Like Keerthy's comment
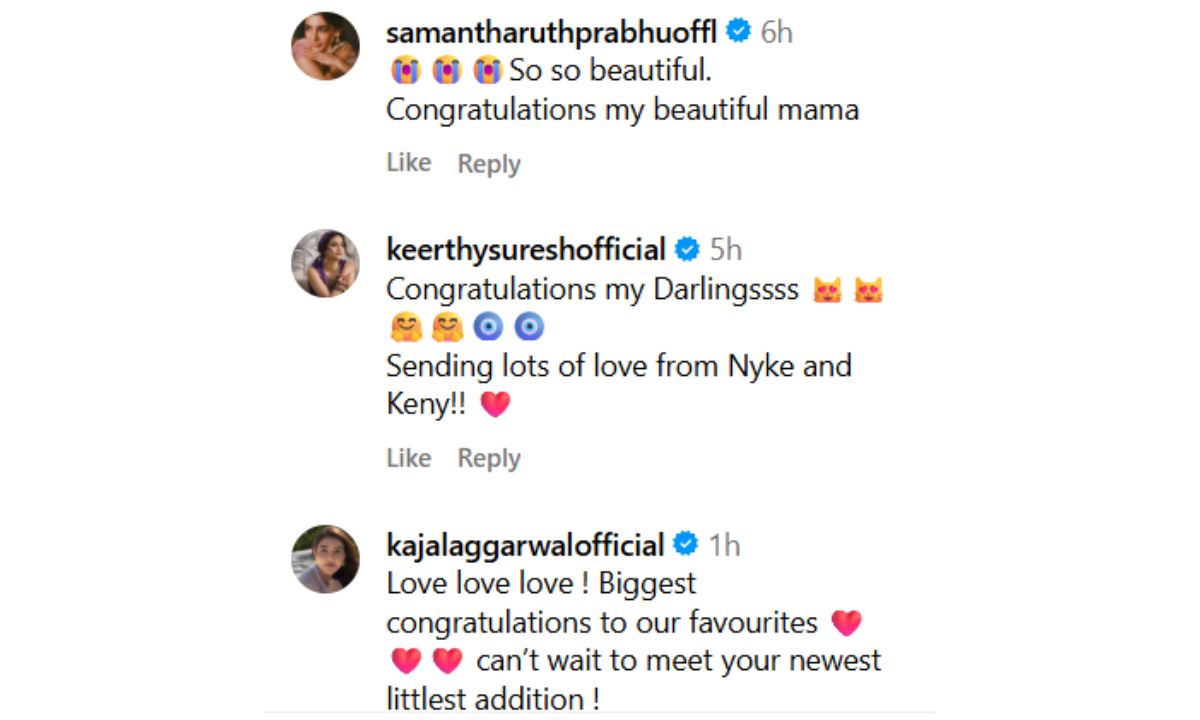The image size is (1200, 720). [408, 457]
